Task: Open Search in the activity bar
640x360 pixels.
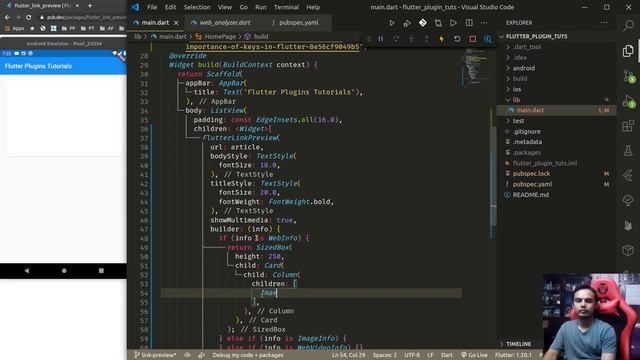Action: click(629, 26)
